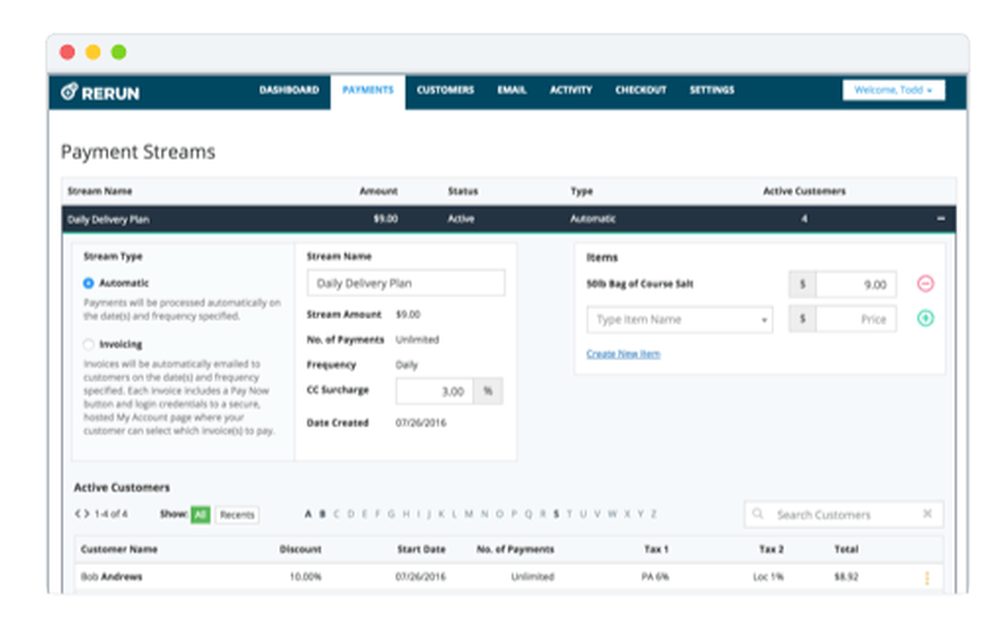Go to previous customers page arrow
This screenshot has width=1000, height=633.
(x=78, y=514)
